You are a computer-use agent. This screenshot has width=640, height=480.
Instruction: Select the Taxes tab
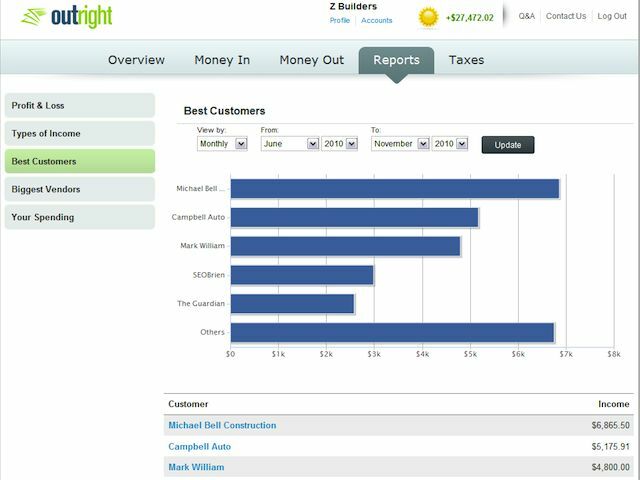(x=466, y=60)
